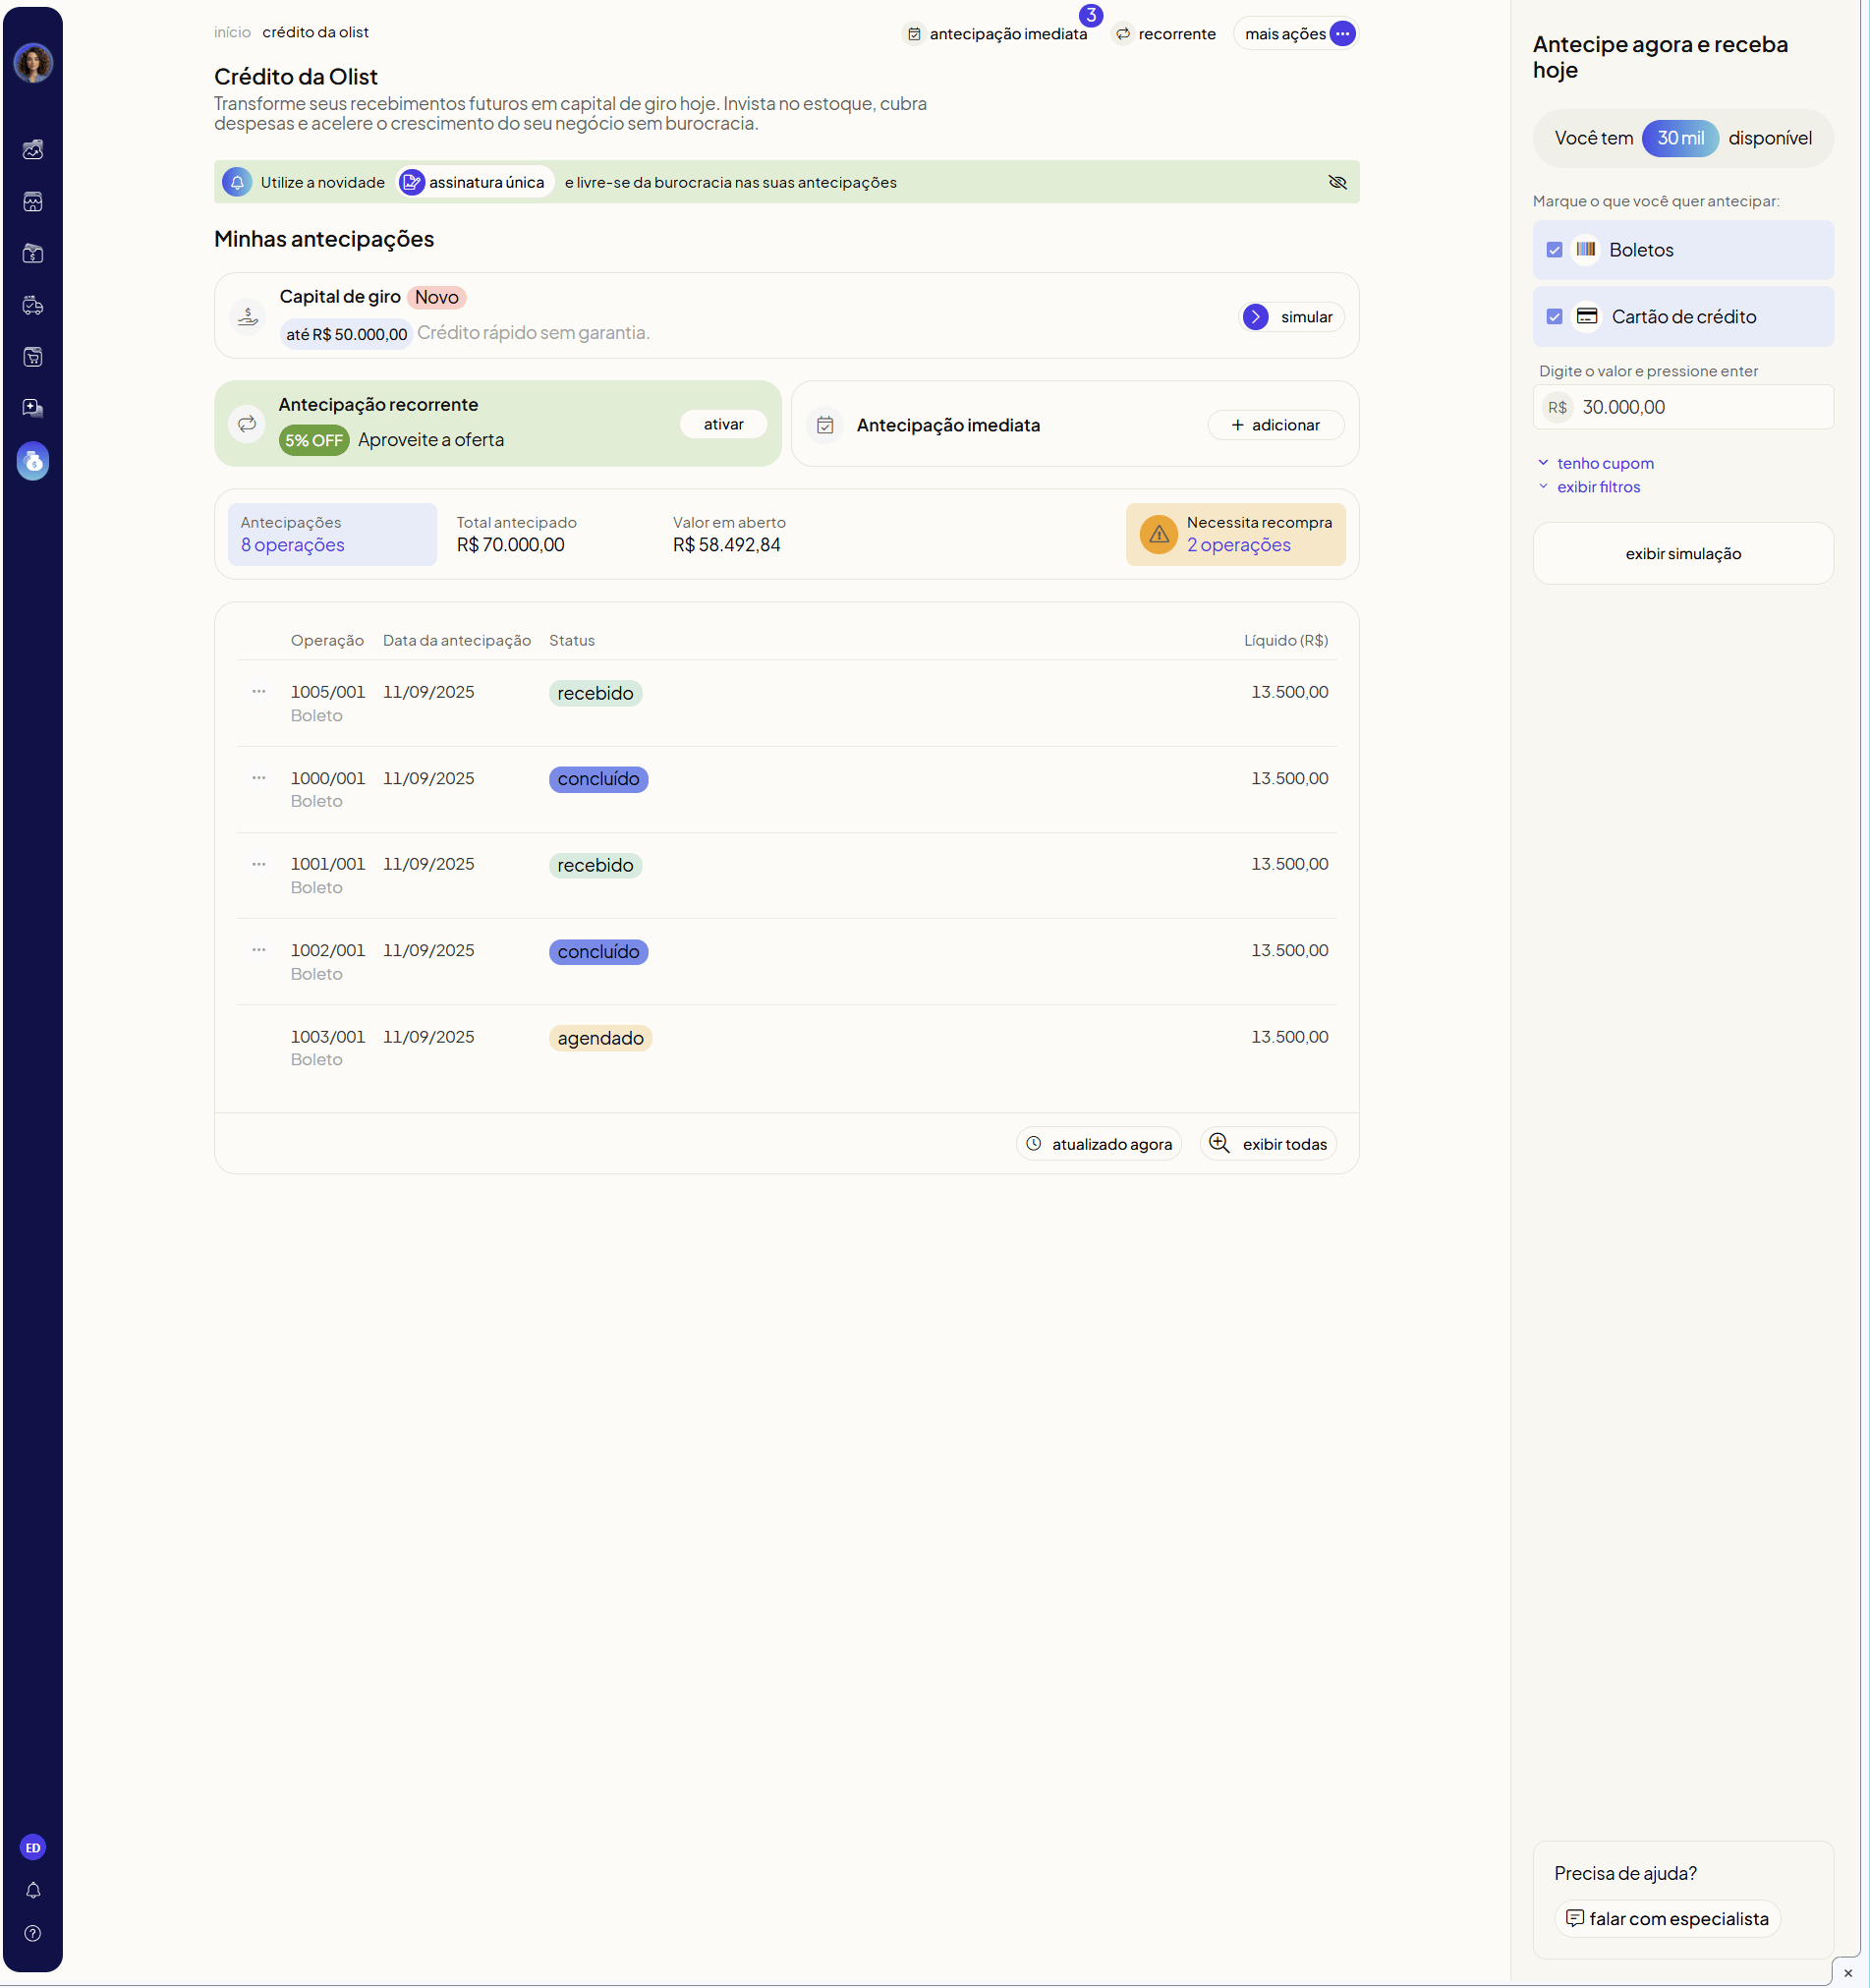Click the notification badge showing 3
This screenshot has height=1988, width=1870.
(1091, 16)
